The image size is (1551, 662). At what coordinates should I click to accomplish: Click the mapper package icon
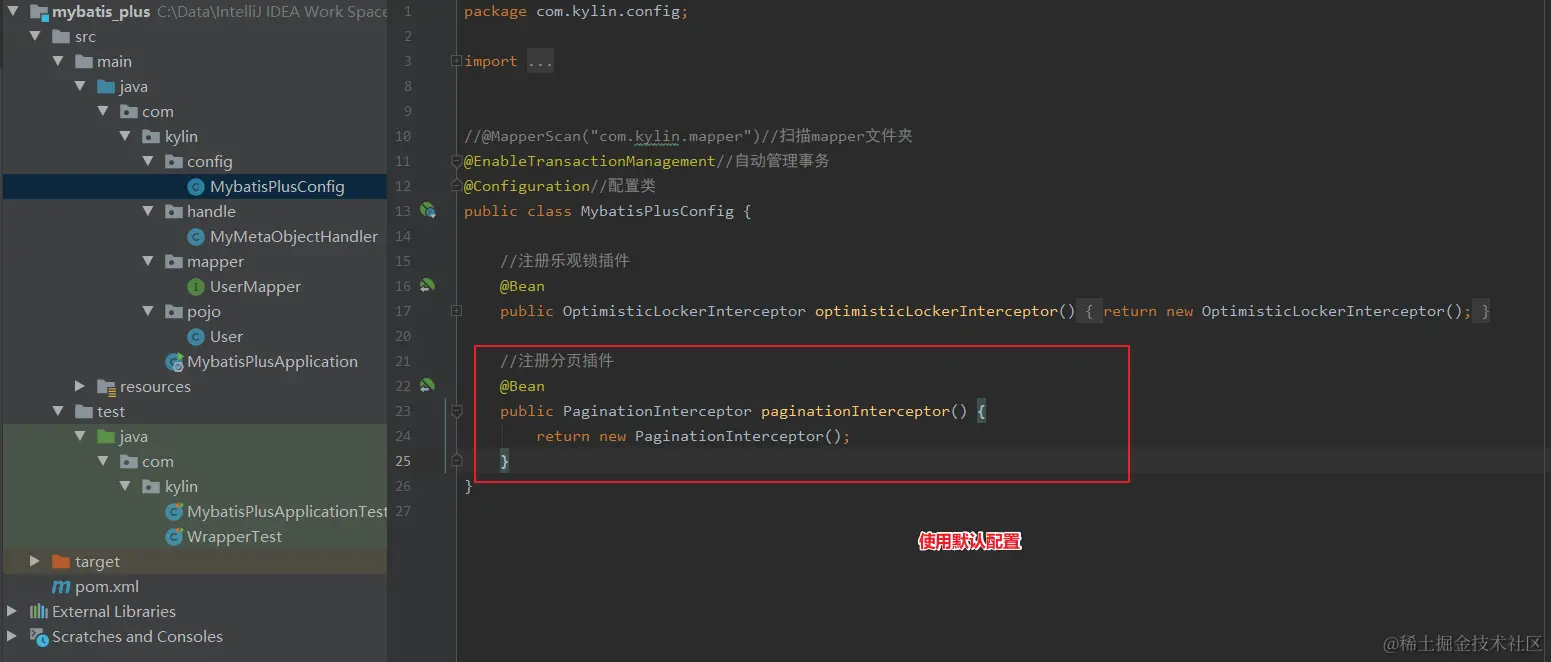(x=173, y=262)
